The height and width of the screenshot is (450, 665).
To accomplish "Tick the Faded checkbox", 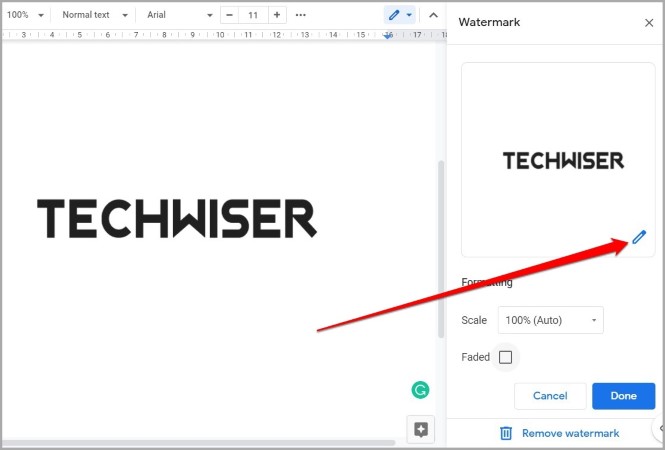I will pos(505,357).
